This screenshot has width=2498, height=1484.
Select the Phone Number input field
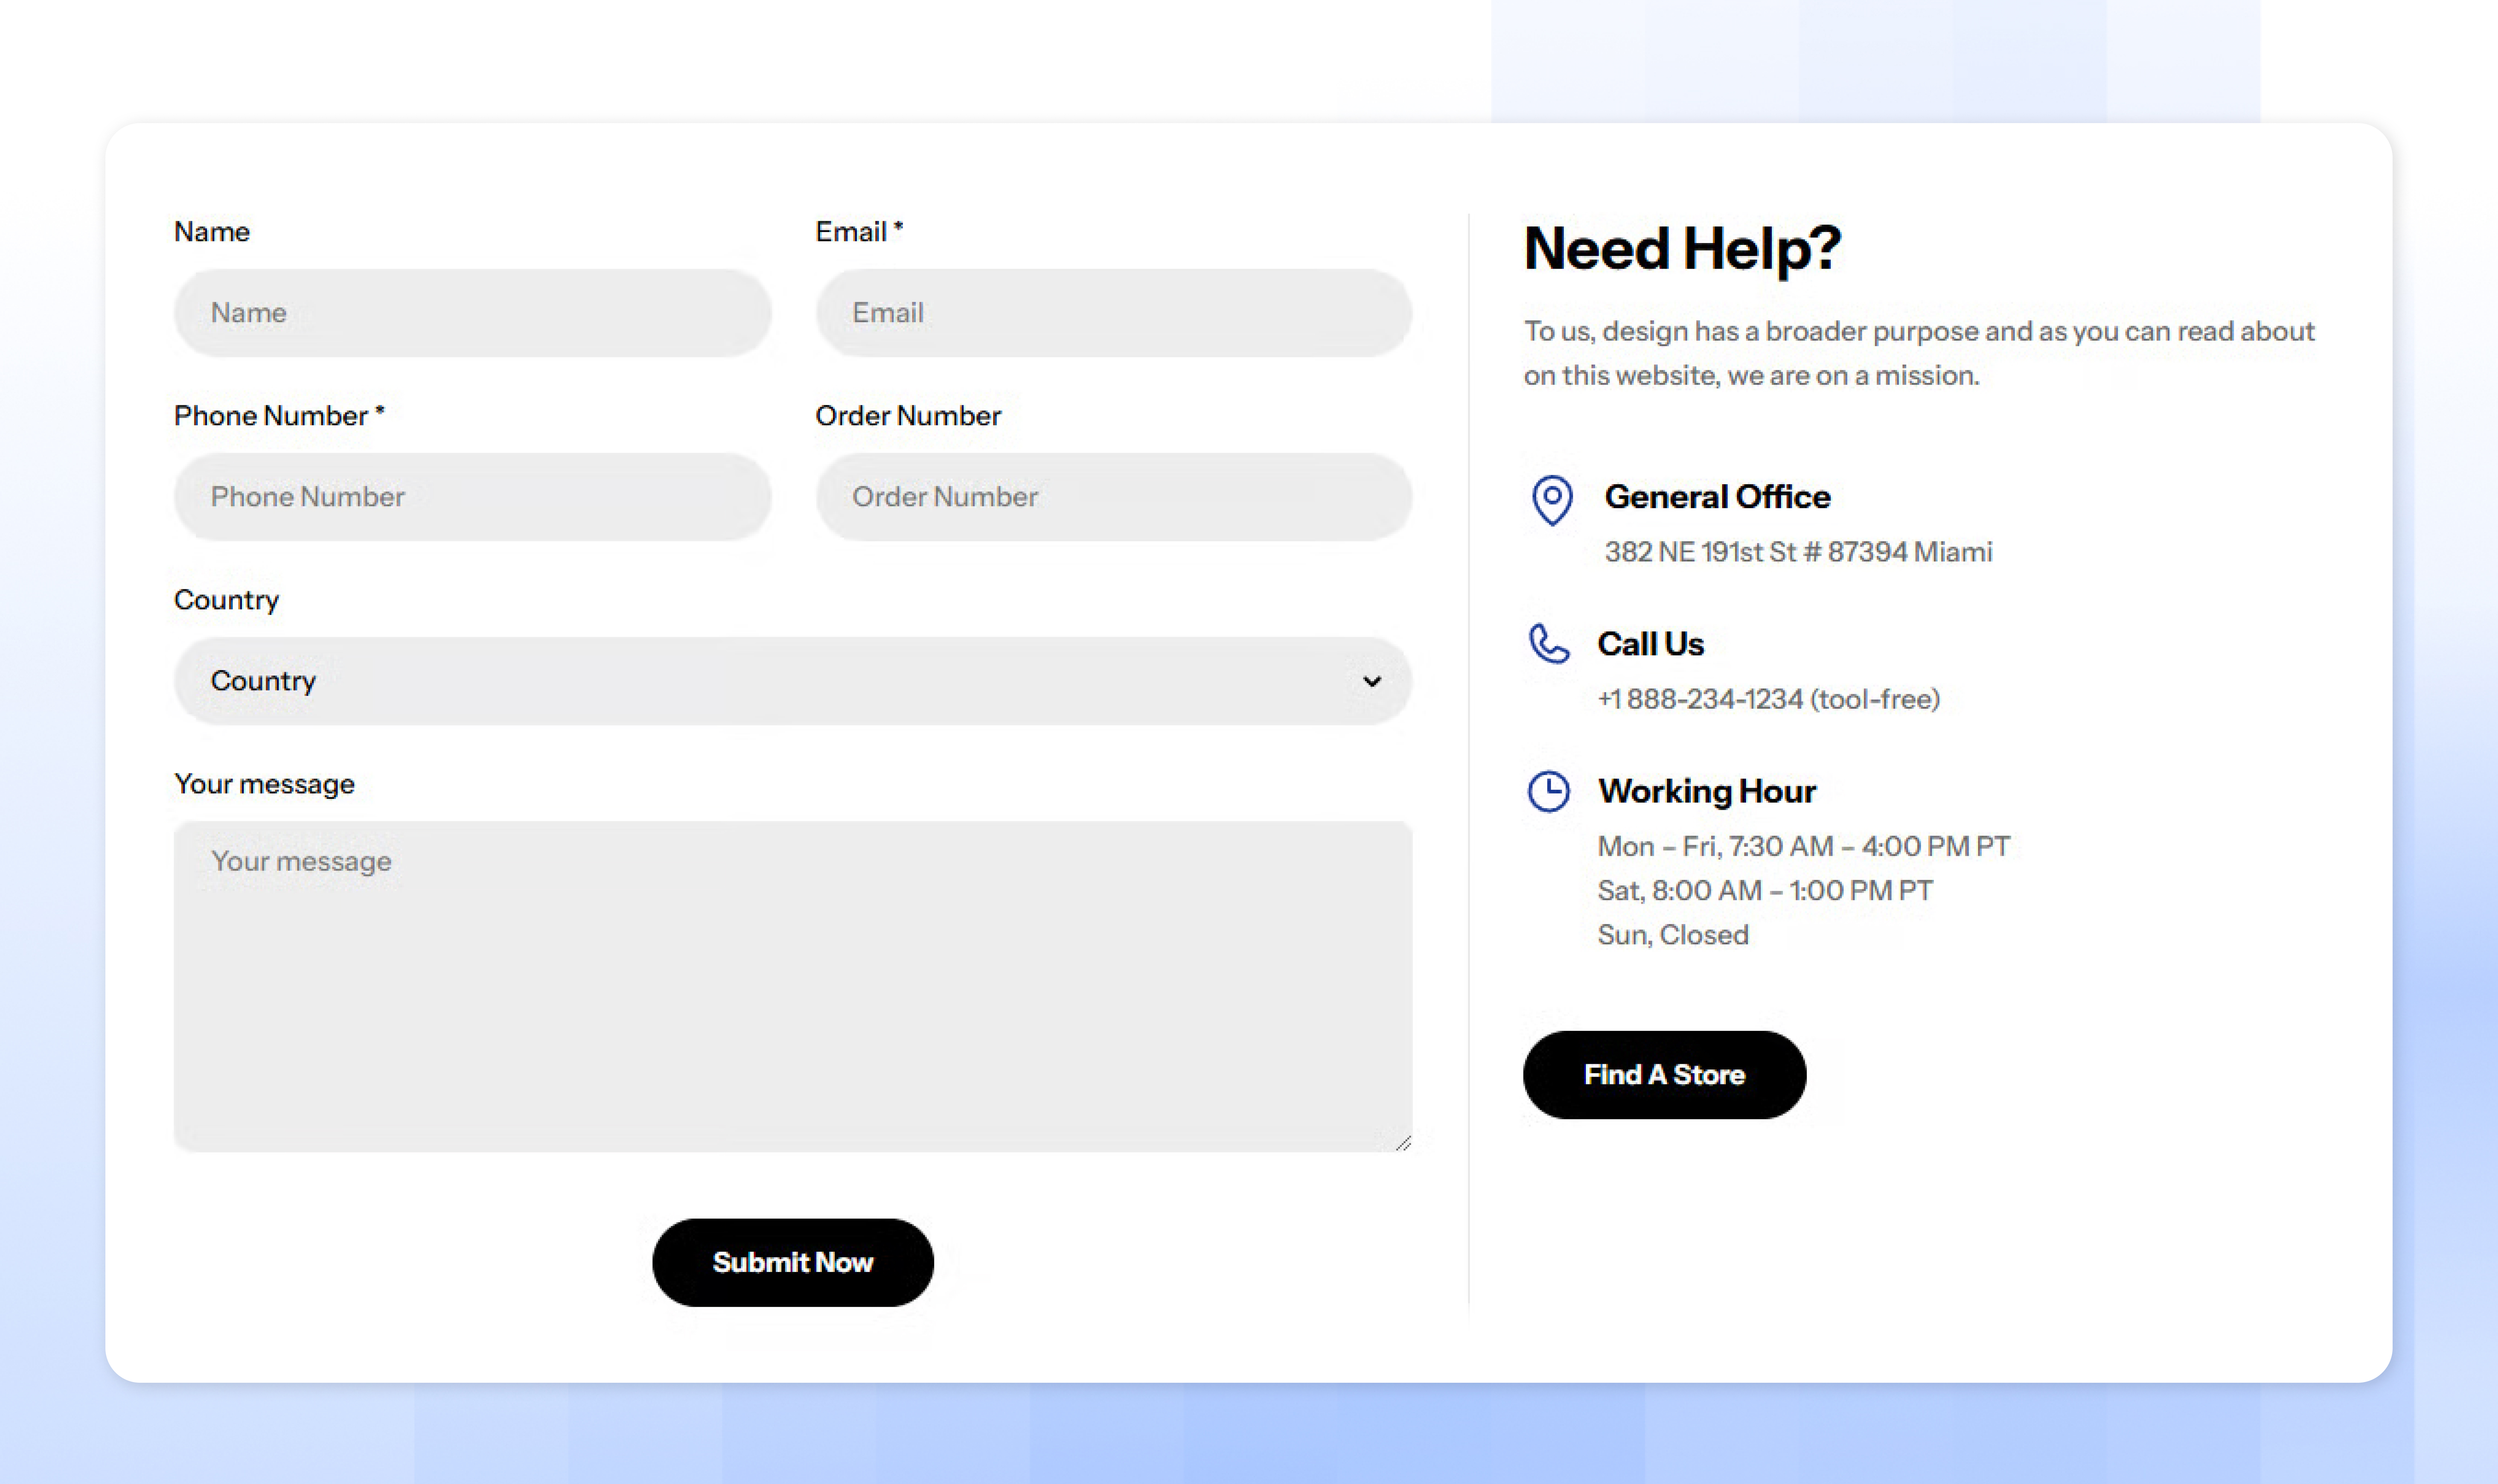click(473, 497)
